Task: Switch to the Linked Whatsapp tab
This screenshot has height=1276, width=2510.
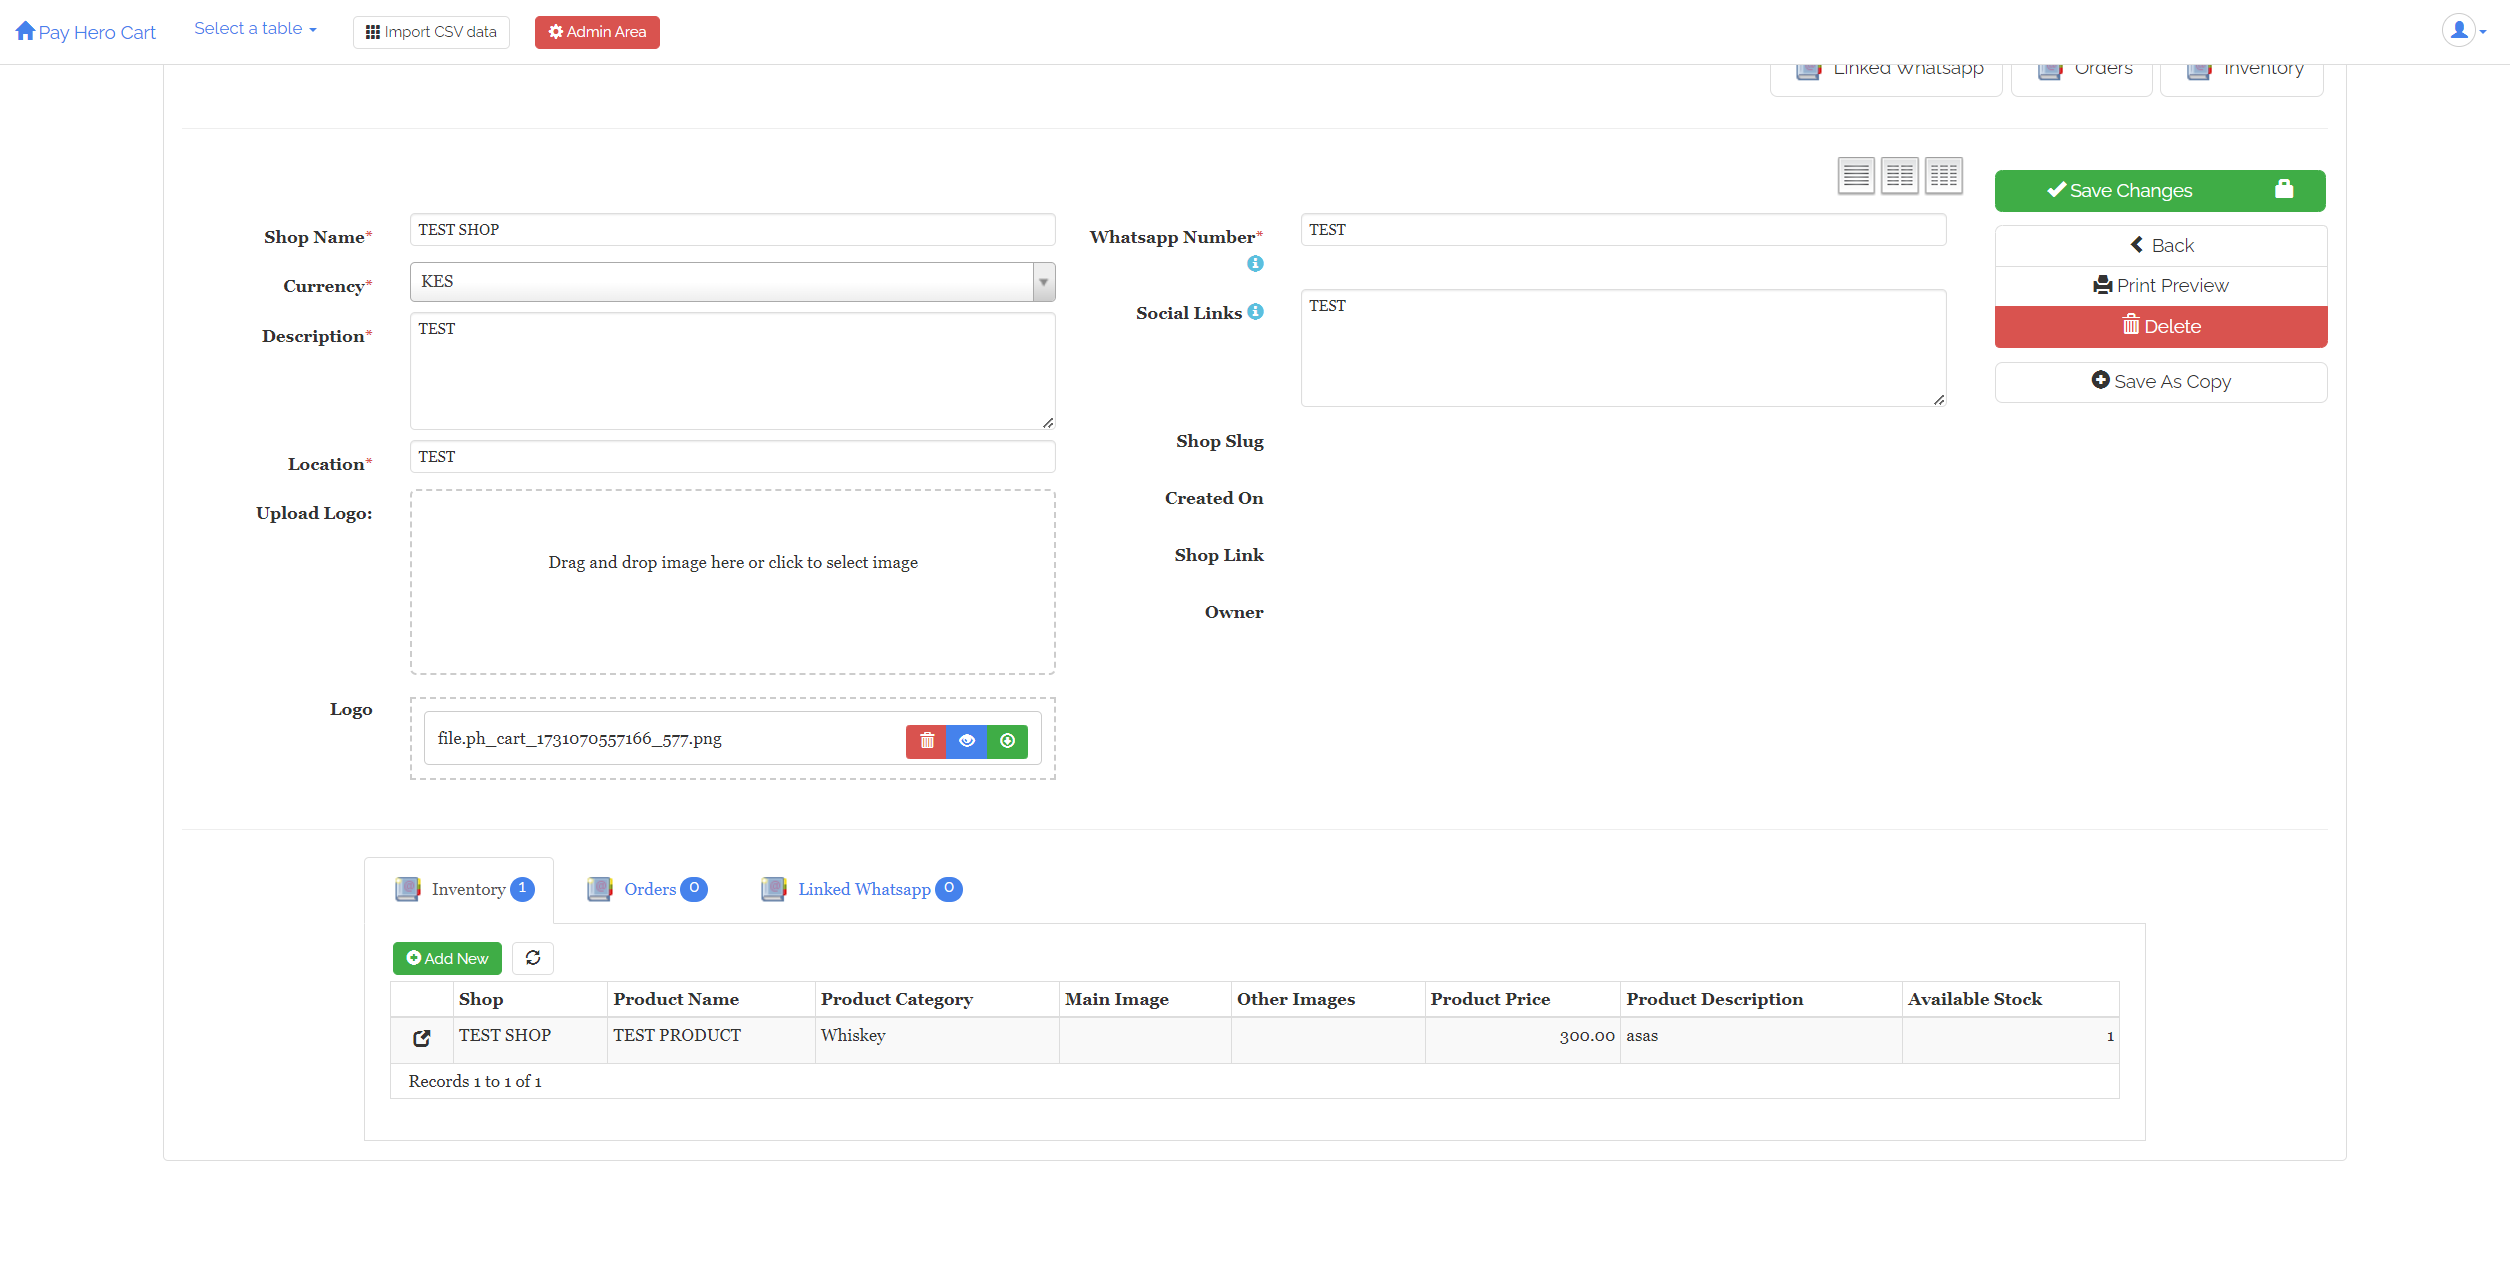Action: click(862, 889)
